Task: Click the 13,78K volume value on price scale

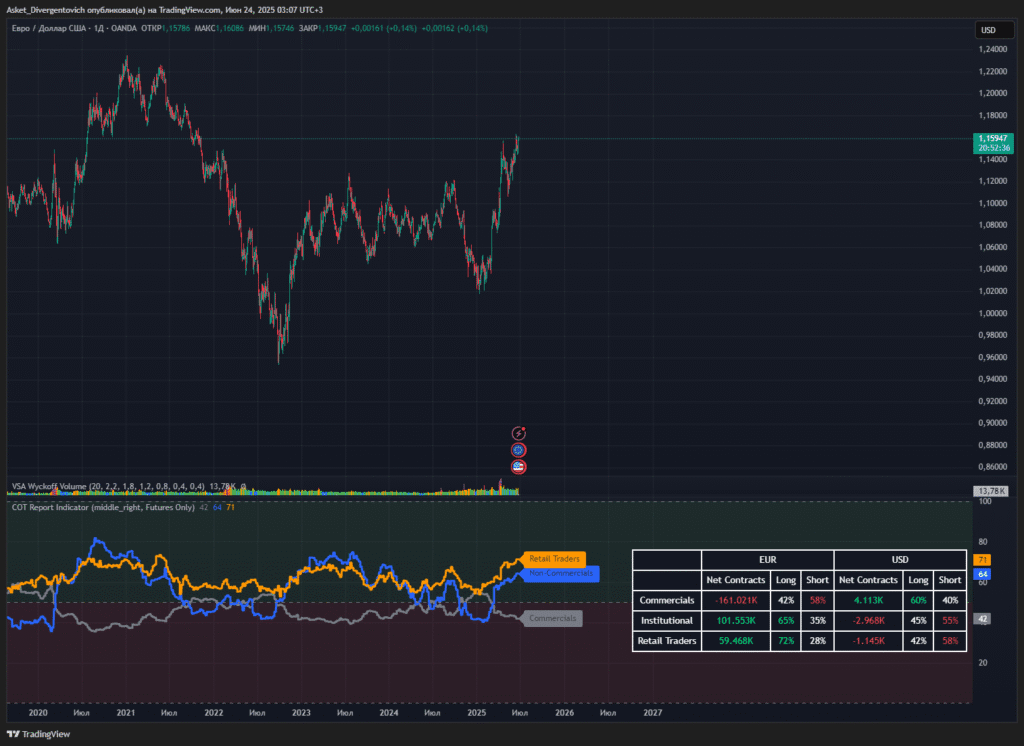Action: (993, 491)
